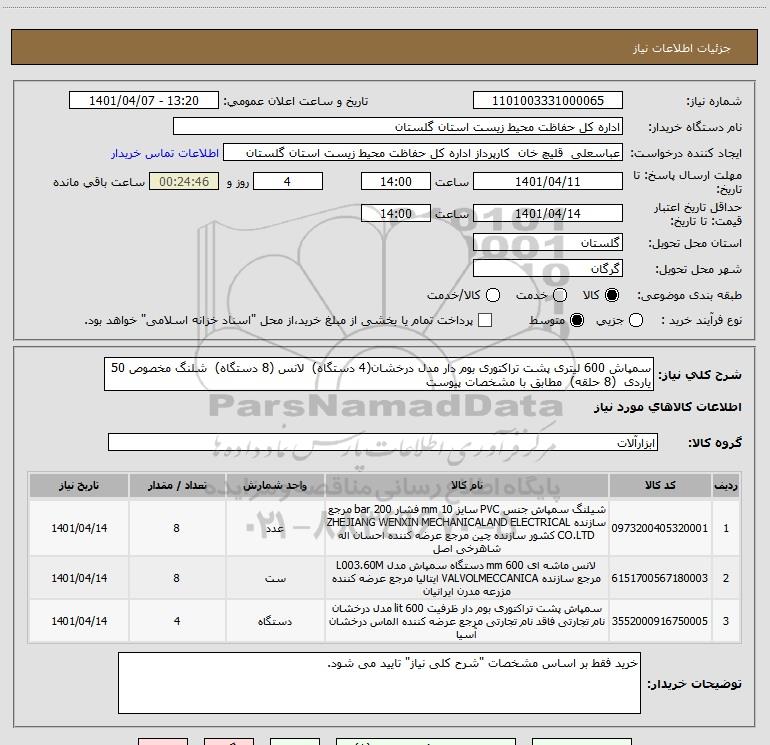Click the واحد شمارش column header
This screenshot has width=770, height=745.
(275, 486)
